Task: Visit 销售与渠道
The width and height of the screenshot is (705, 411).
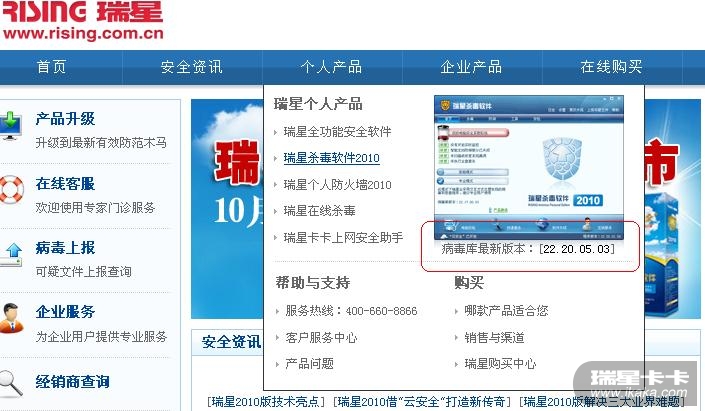Action: click(494, 338)
